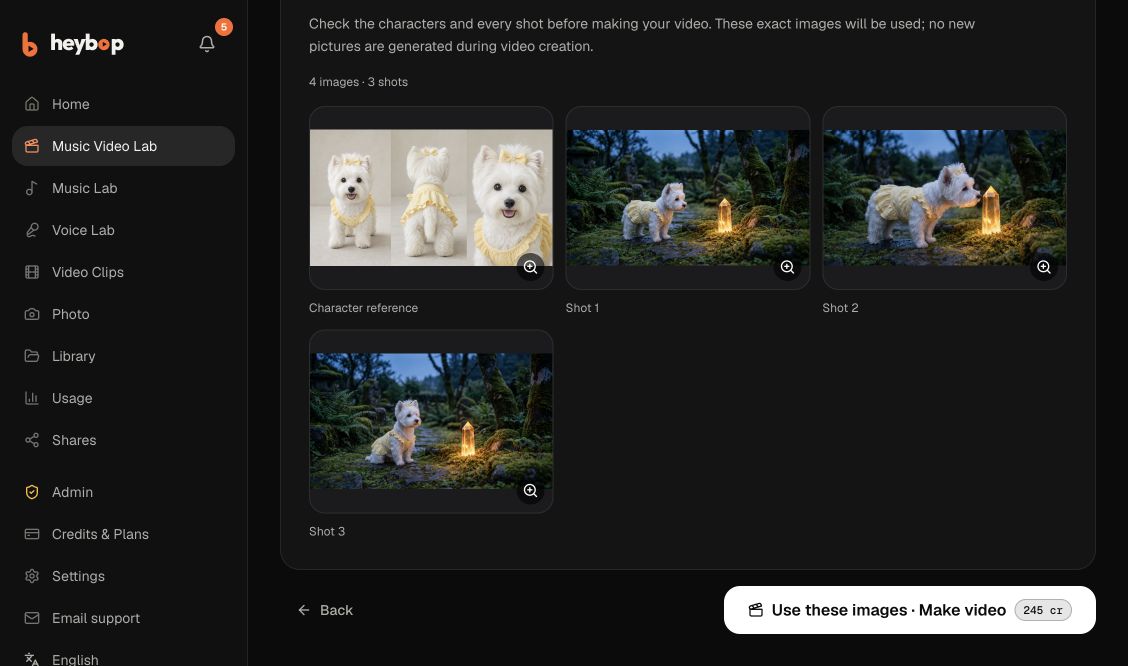Click the Video Clips film icon
1128x666 pixels.
32,272
